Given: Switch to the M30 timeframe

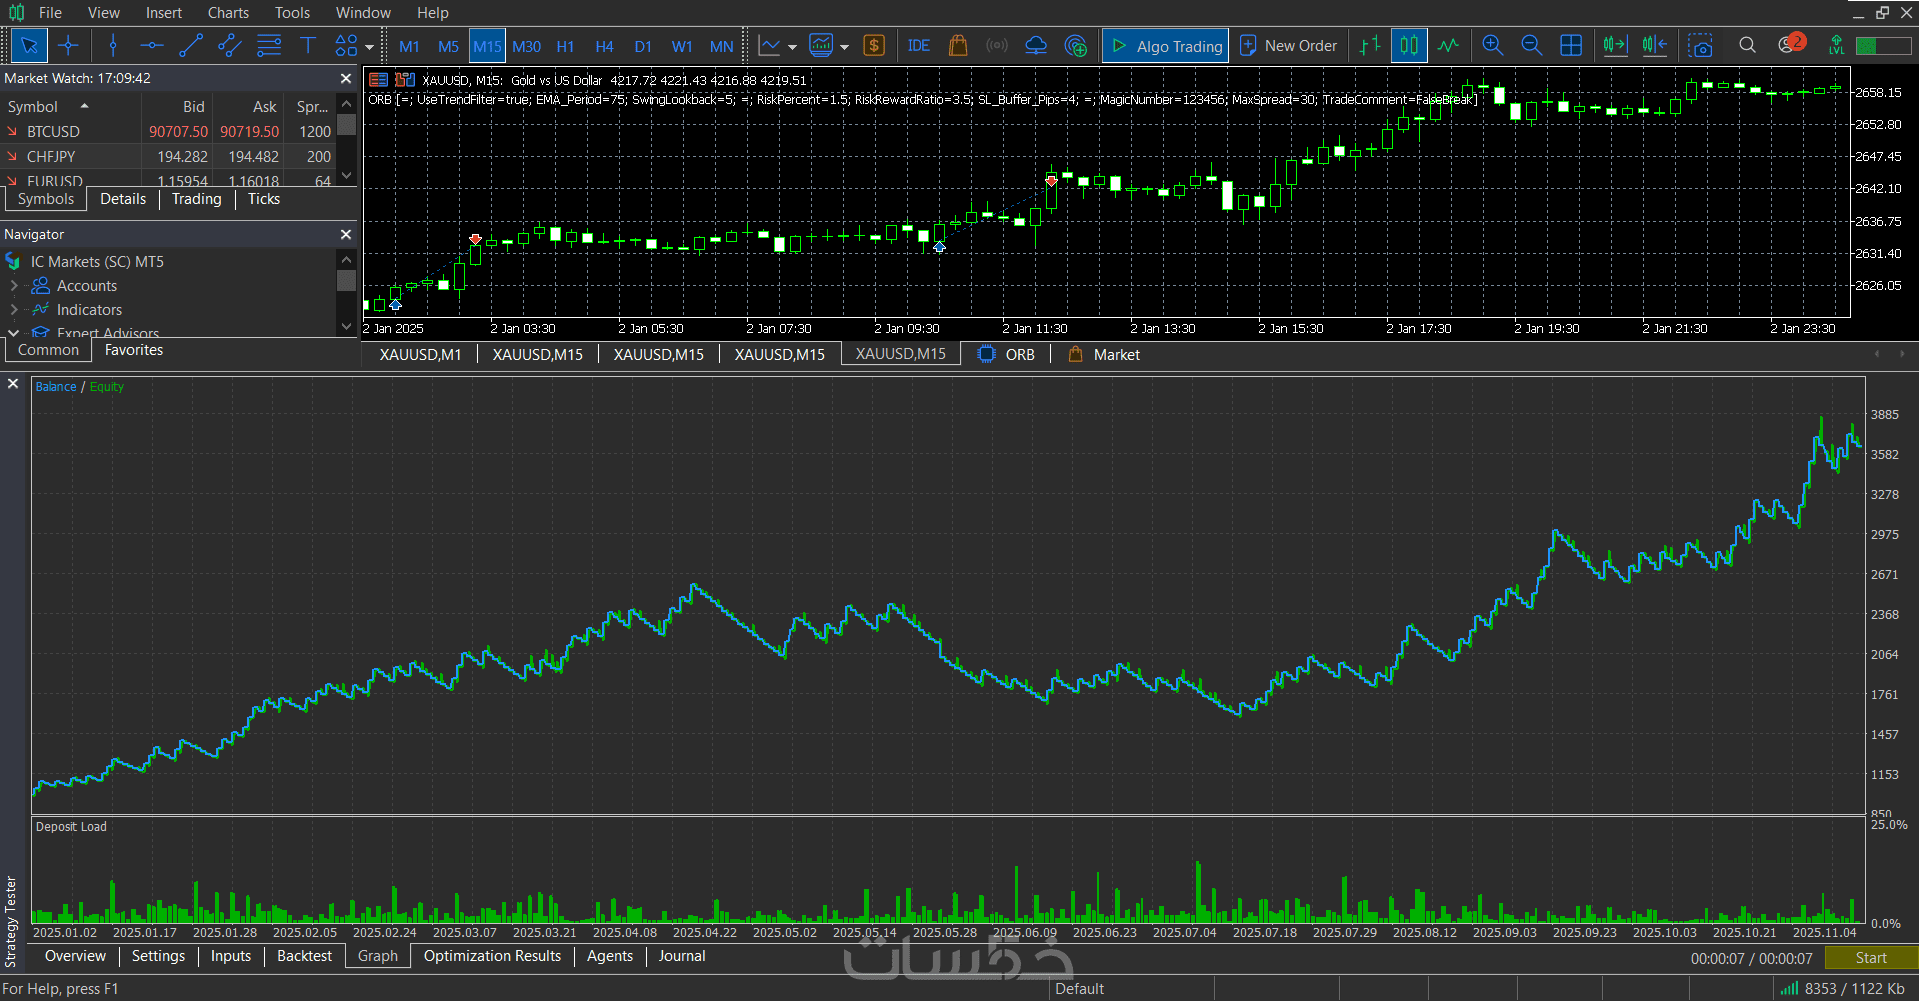Looking at the screenshot, I should 526,46.
